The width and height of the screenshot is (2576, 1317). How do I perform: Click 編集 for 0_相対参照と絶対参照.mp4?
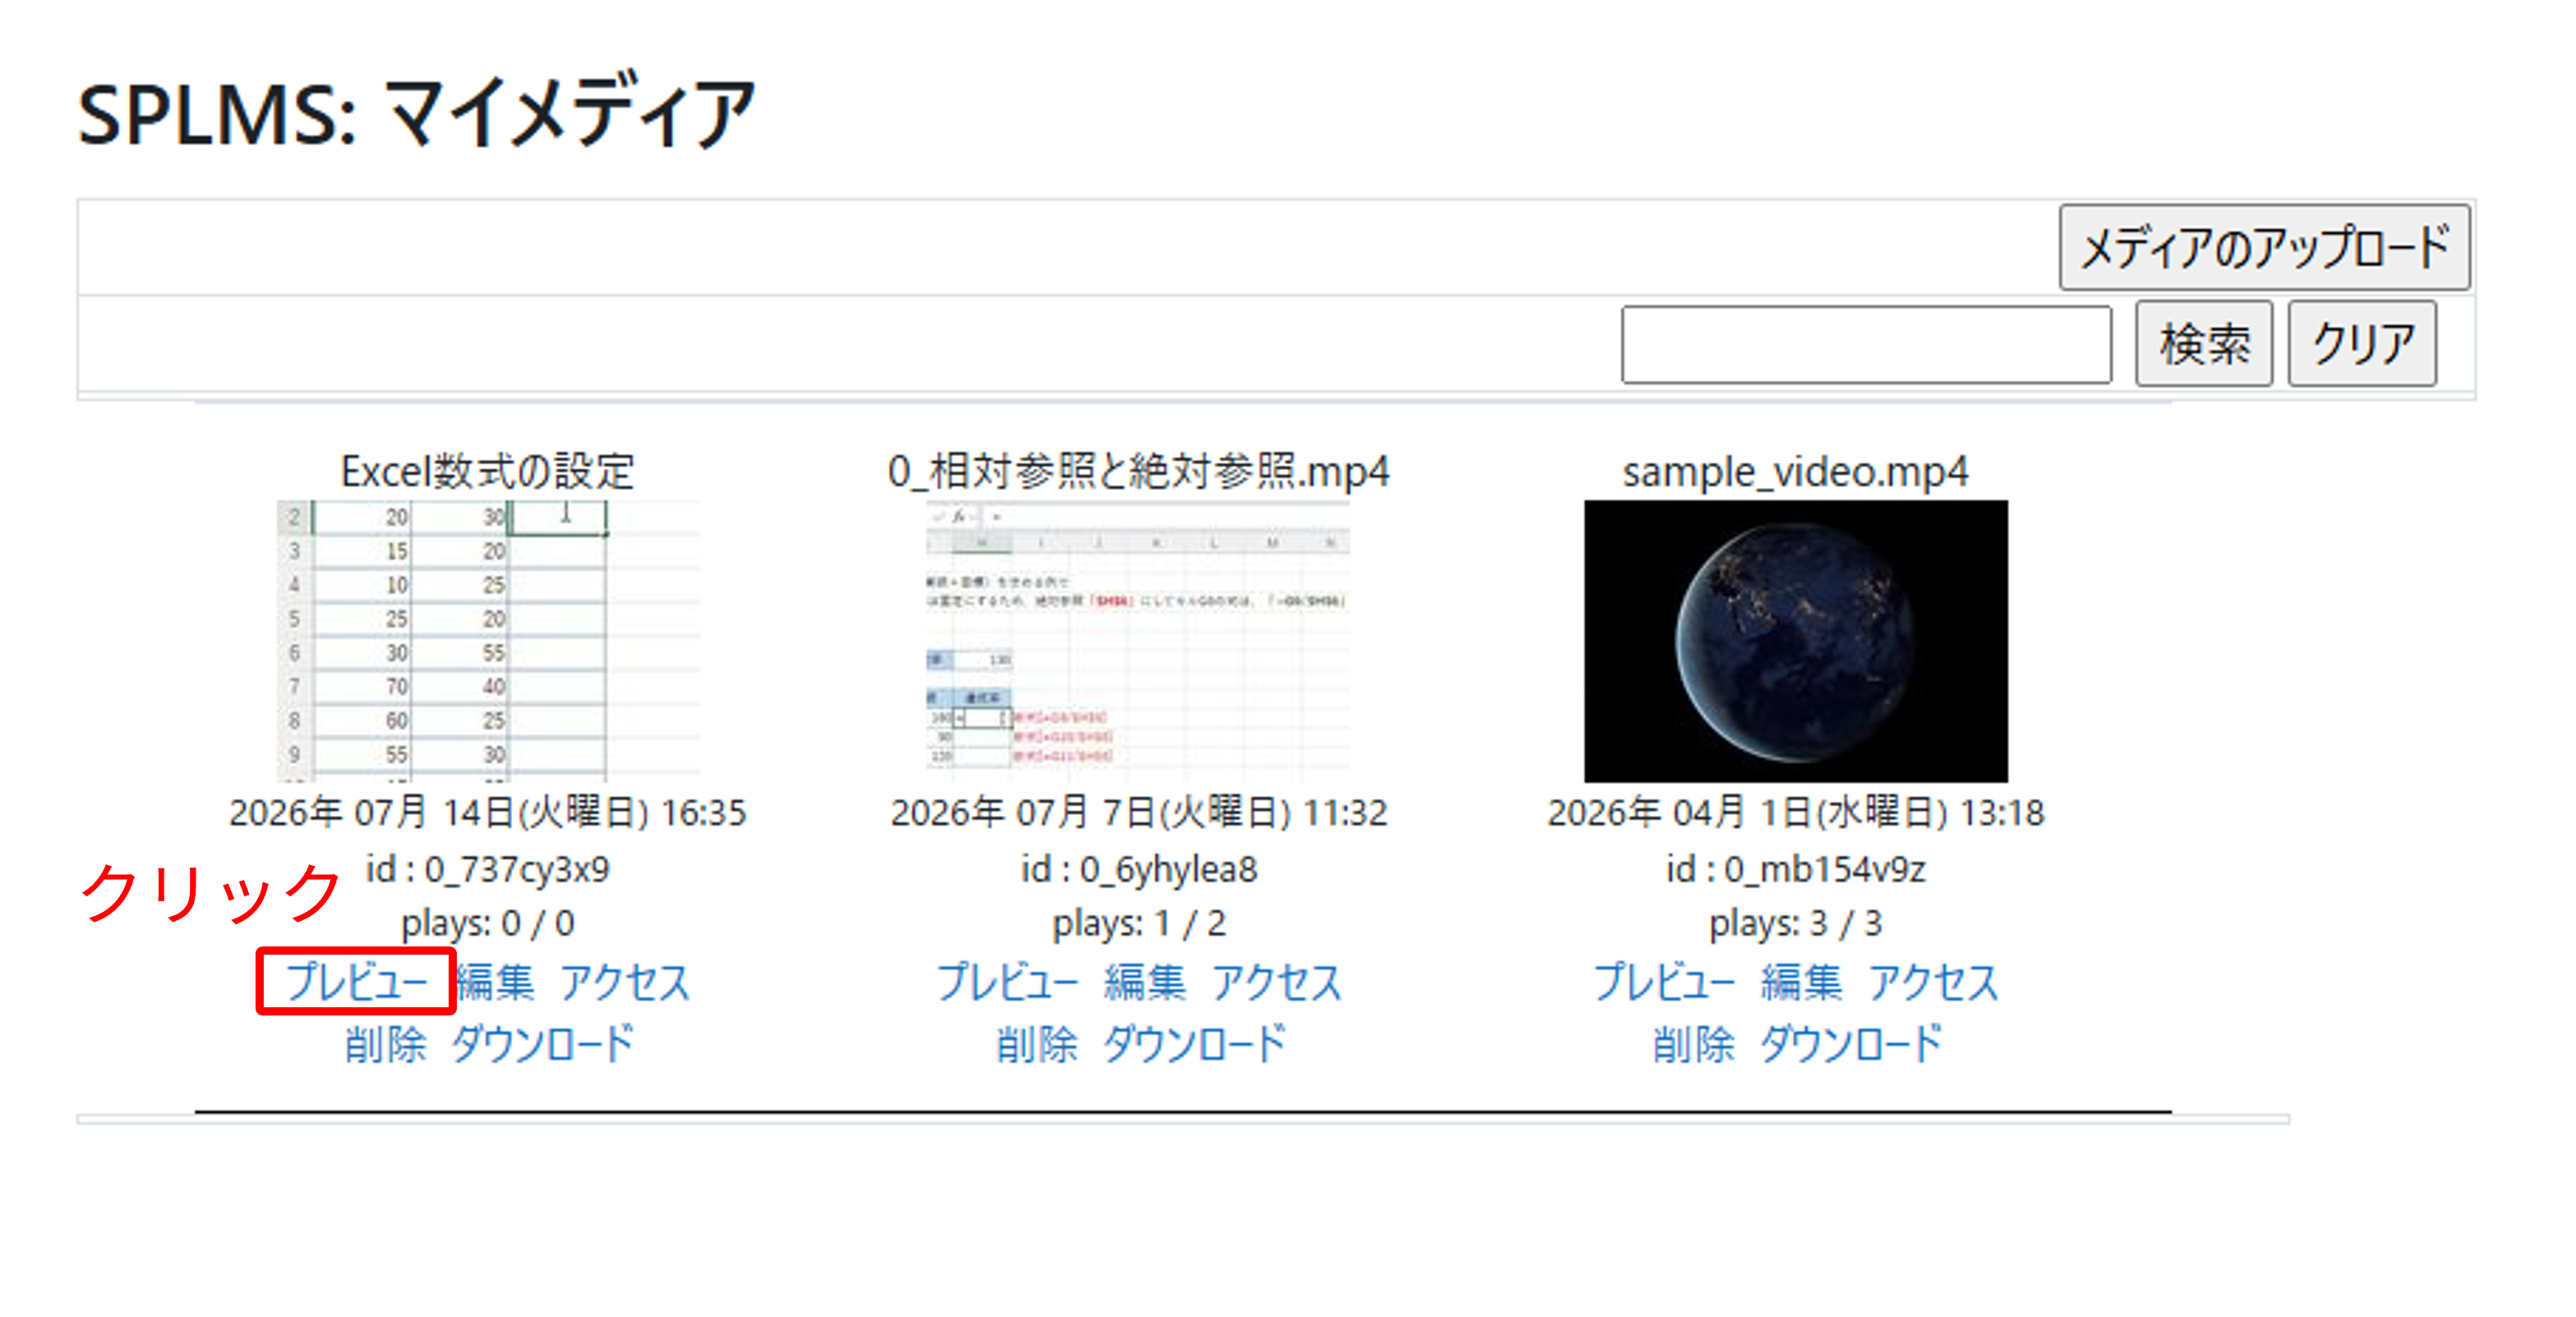coord(1145,981)
